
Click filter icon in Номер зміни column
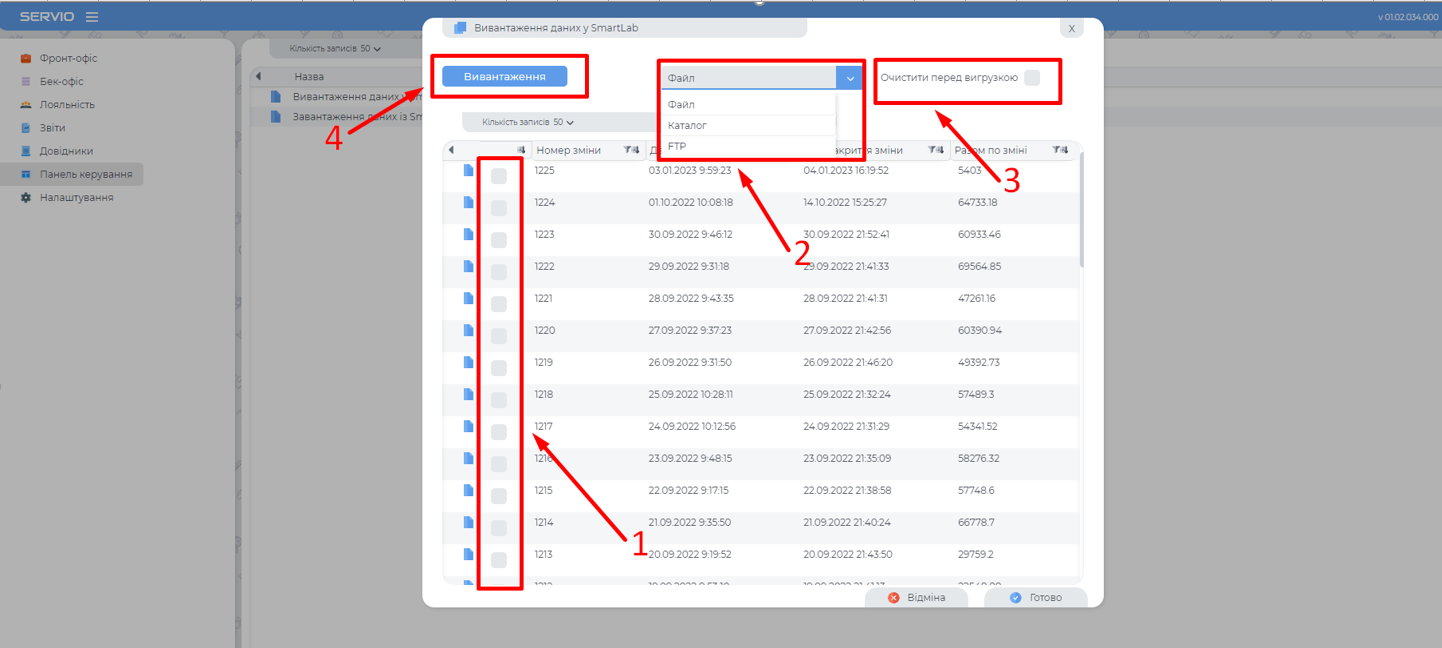[x=630, y=150]
